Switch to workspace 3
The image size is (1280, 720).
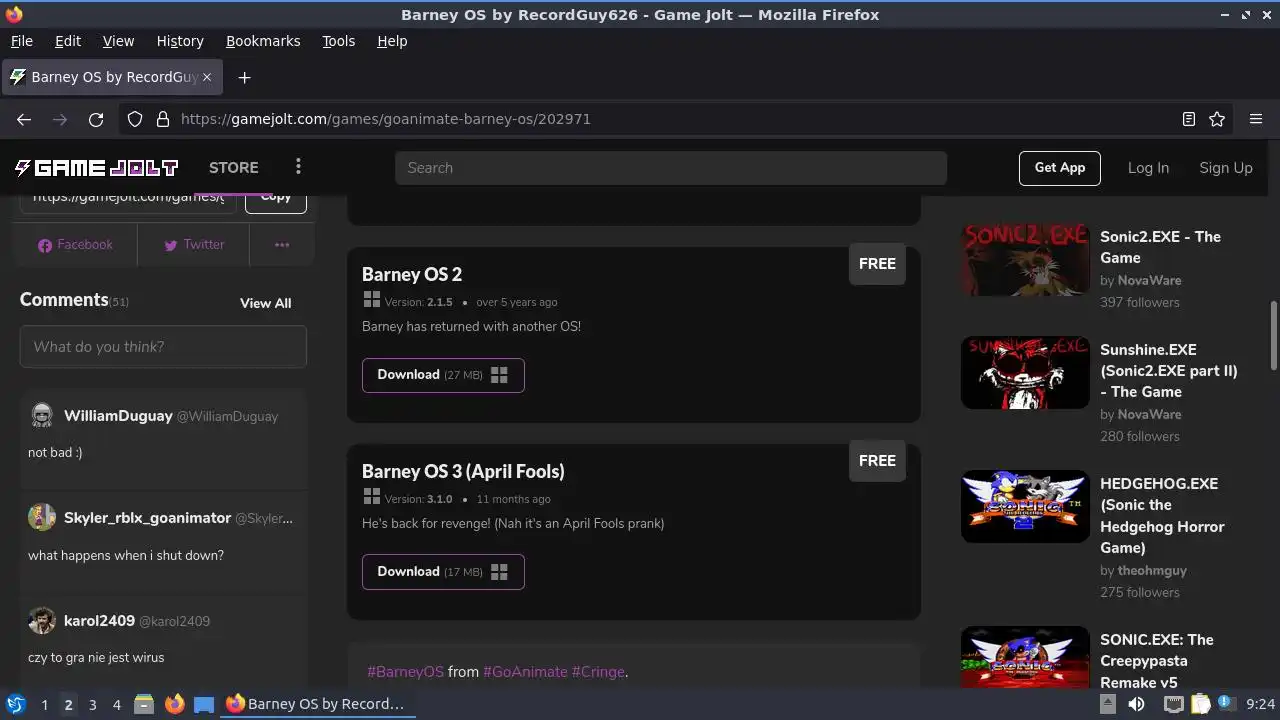tap(92, 704)
